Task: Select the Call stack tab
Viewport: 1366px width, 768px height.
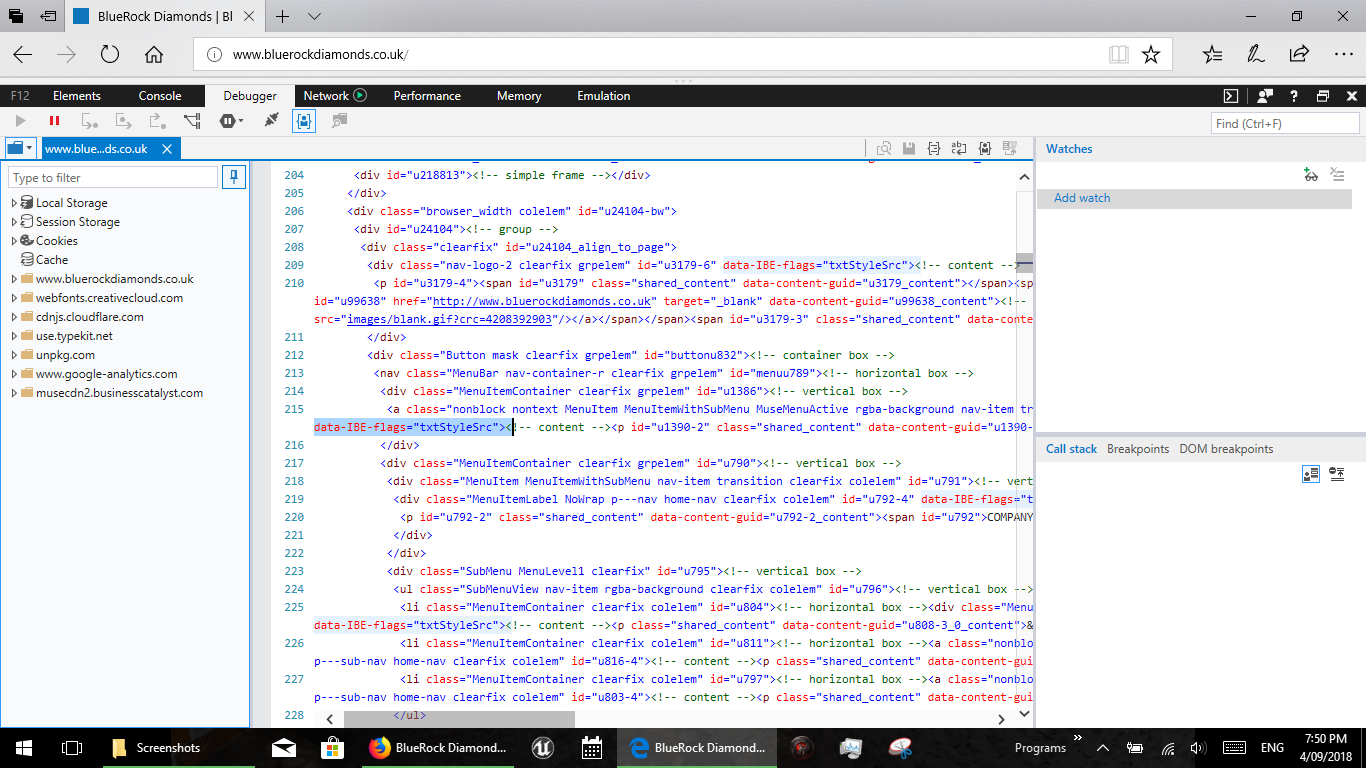Action: point(1071,449)
